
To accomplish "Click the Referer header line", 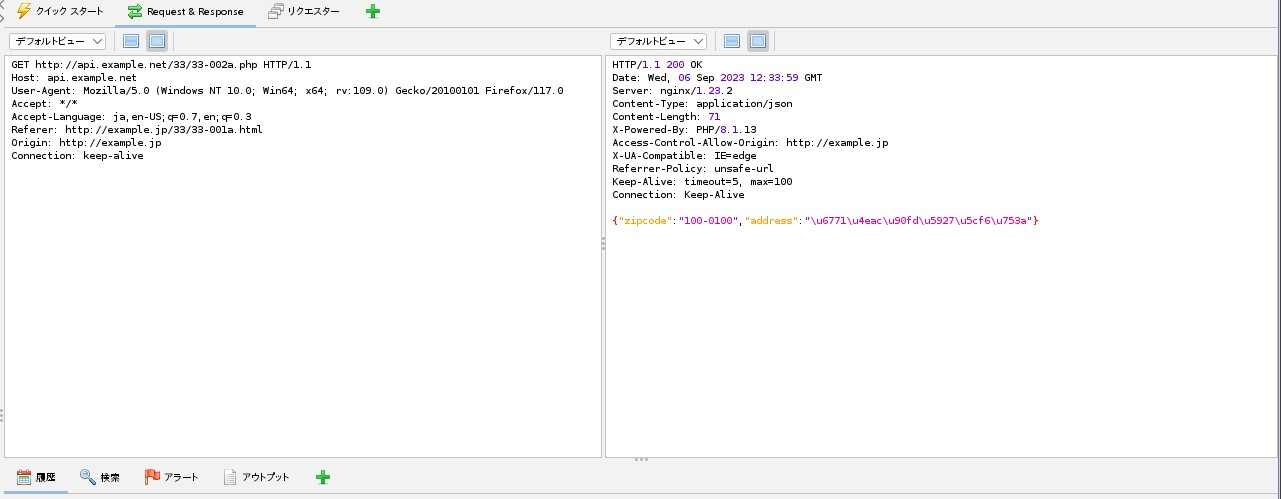I will [137, 129].
